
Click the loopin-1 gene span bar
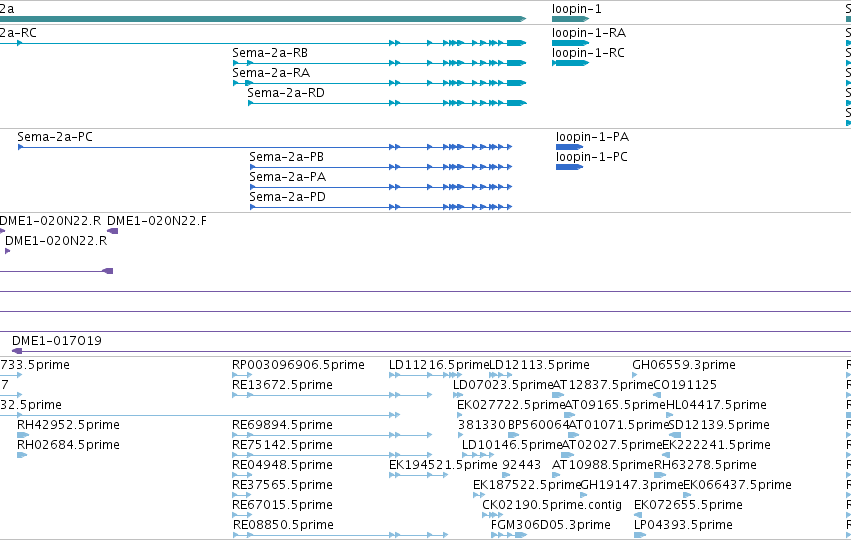coord(570,19)
